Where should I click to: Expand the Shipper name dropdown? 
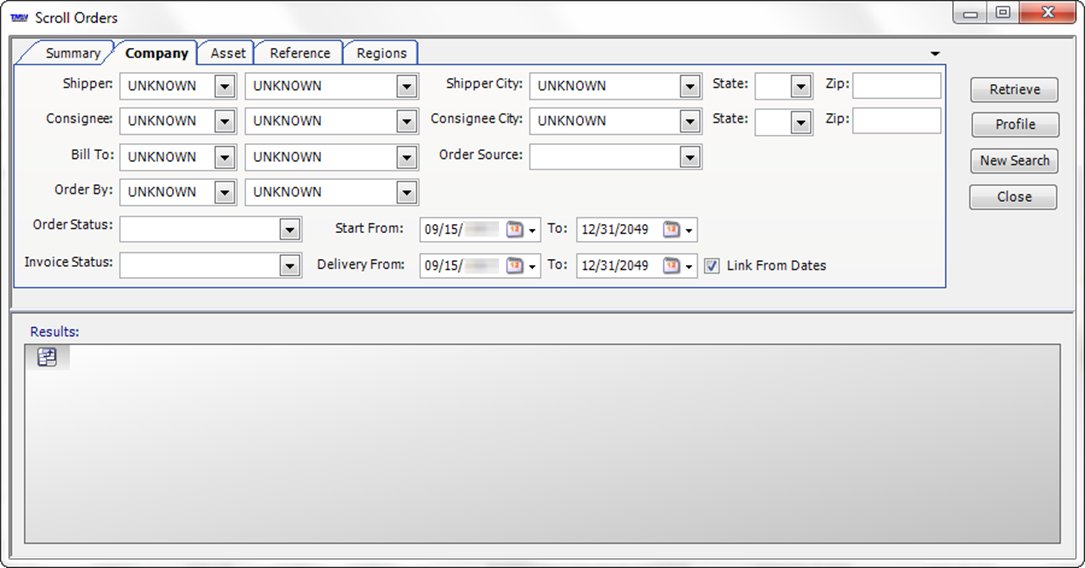pyautogui.click(x=407, y=86)
